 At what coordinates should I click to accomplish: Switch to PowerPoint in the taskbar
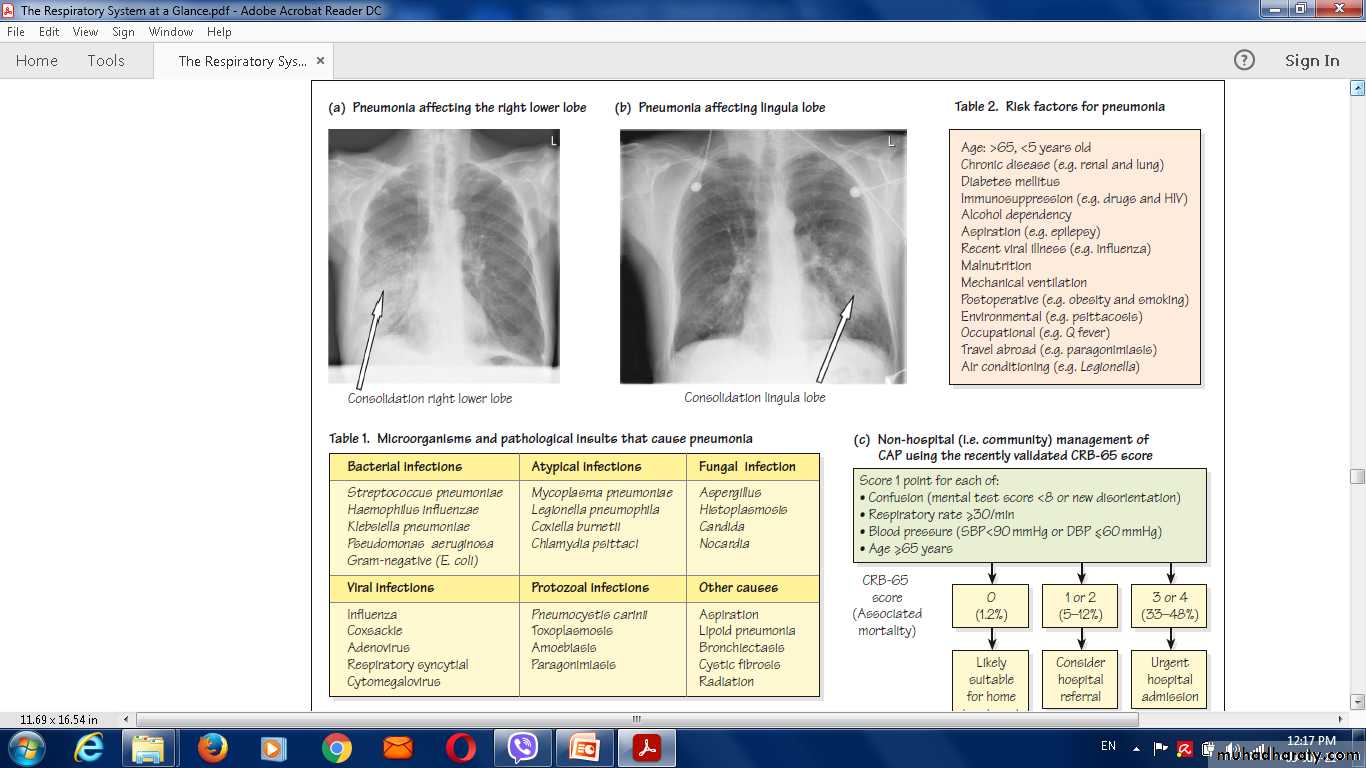point(584,747)
